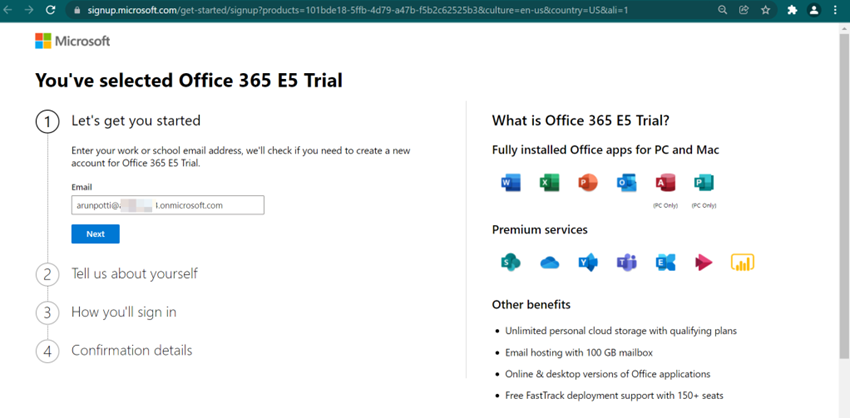Go back with the browser back arrow
The width and height of the screenshot is (850, 418).
click(8, 10)
